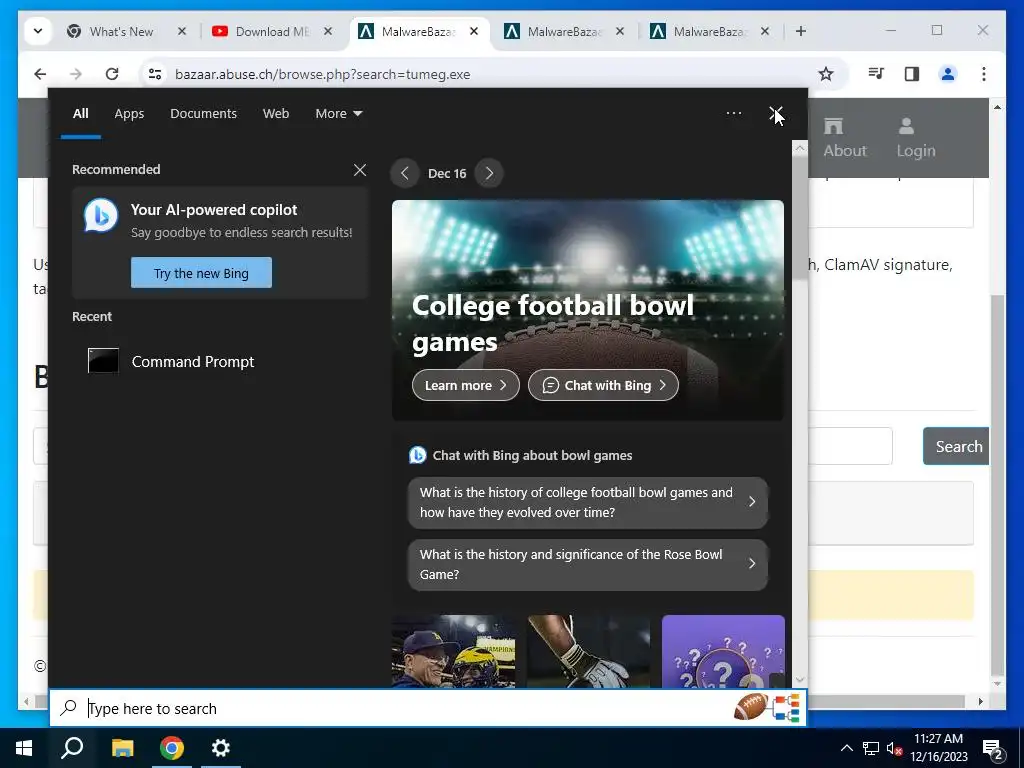This screenshot has width=1024, height=768.
Task: Open Windows Start menu
Action: click(24, 748)
